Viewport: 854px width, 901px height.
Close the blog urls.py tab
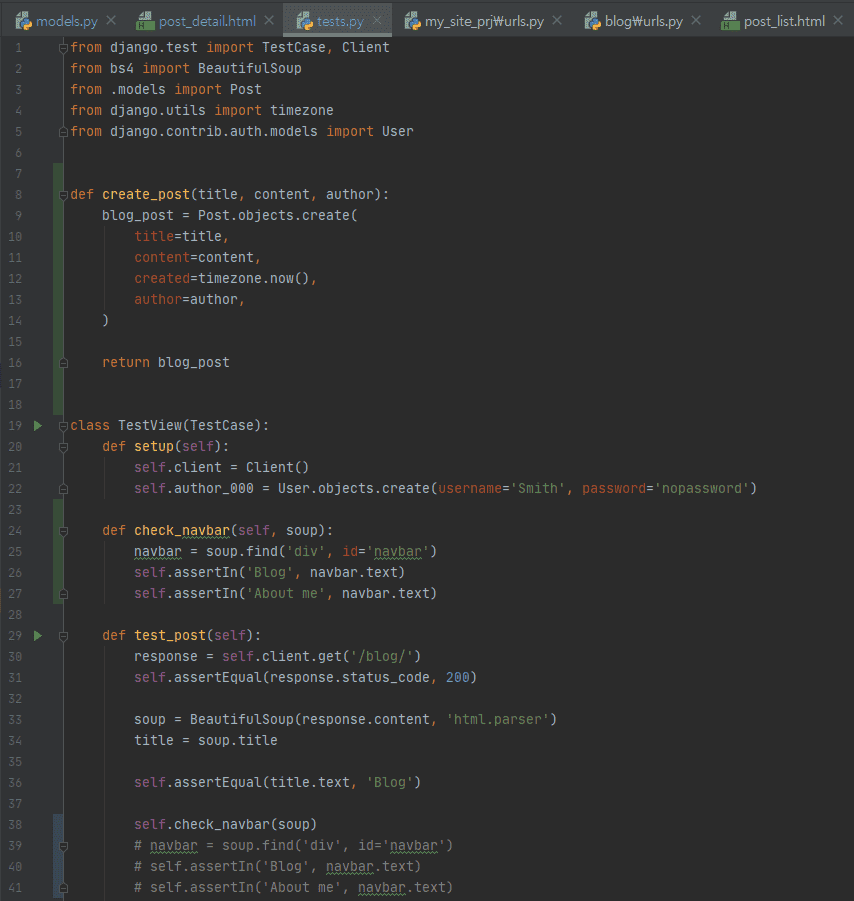click(x=696, y=21)
